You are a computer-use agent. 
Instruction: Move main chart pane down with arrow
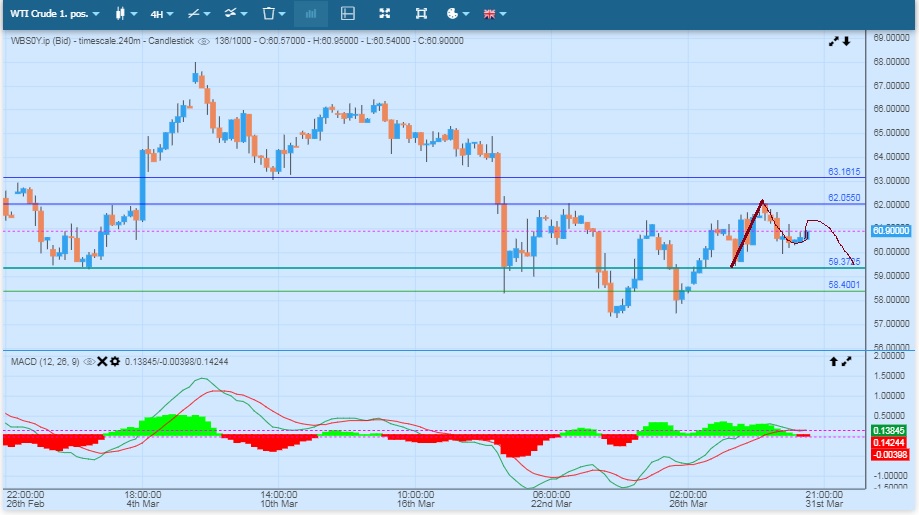pos(846,41)
